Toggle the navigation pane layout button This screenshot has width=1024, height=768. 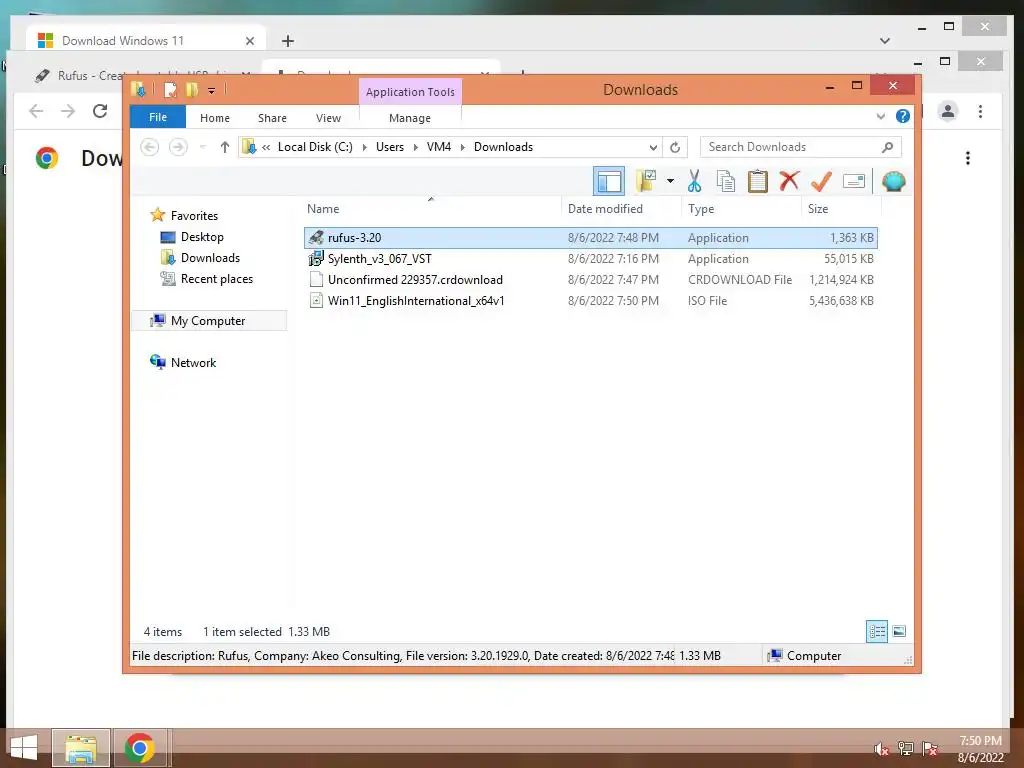click(609, 181)
